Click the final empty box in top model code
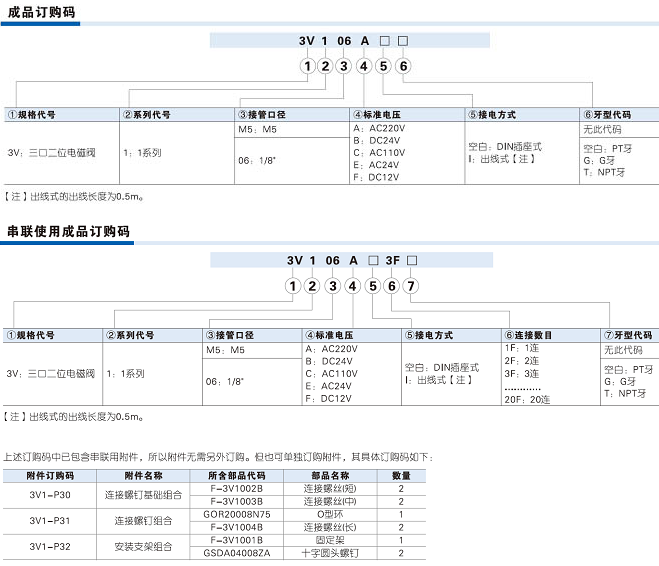This screenshot has width=659, height=566. tap(403, 41)
